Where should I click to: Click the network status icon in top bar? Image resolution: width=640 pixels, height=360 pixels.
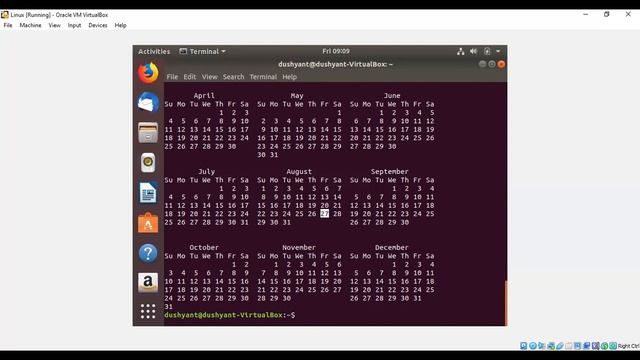coord(460,51)
